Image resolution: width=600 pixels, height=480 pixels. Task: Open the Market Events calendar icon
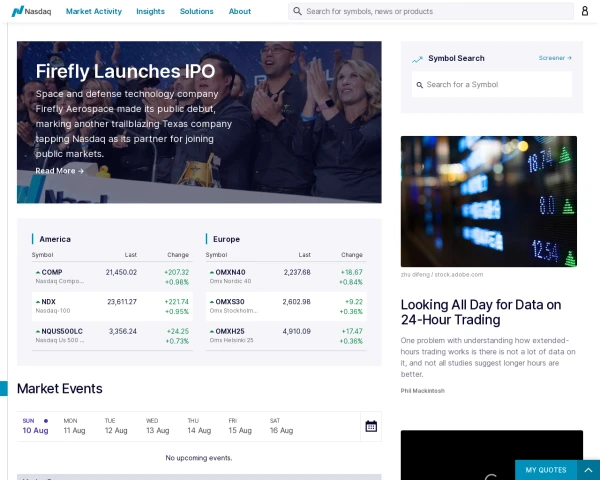point(371,426)
